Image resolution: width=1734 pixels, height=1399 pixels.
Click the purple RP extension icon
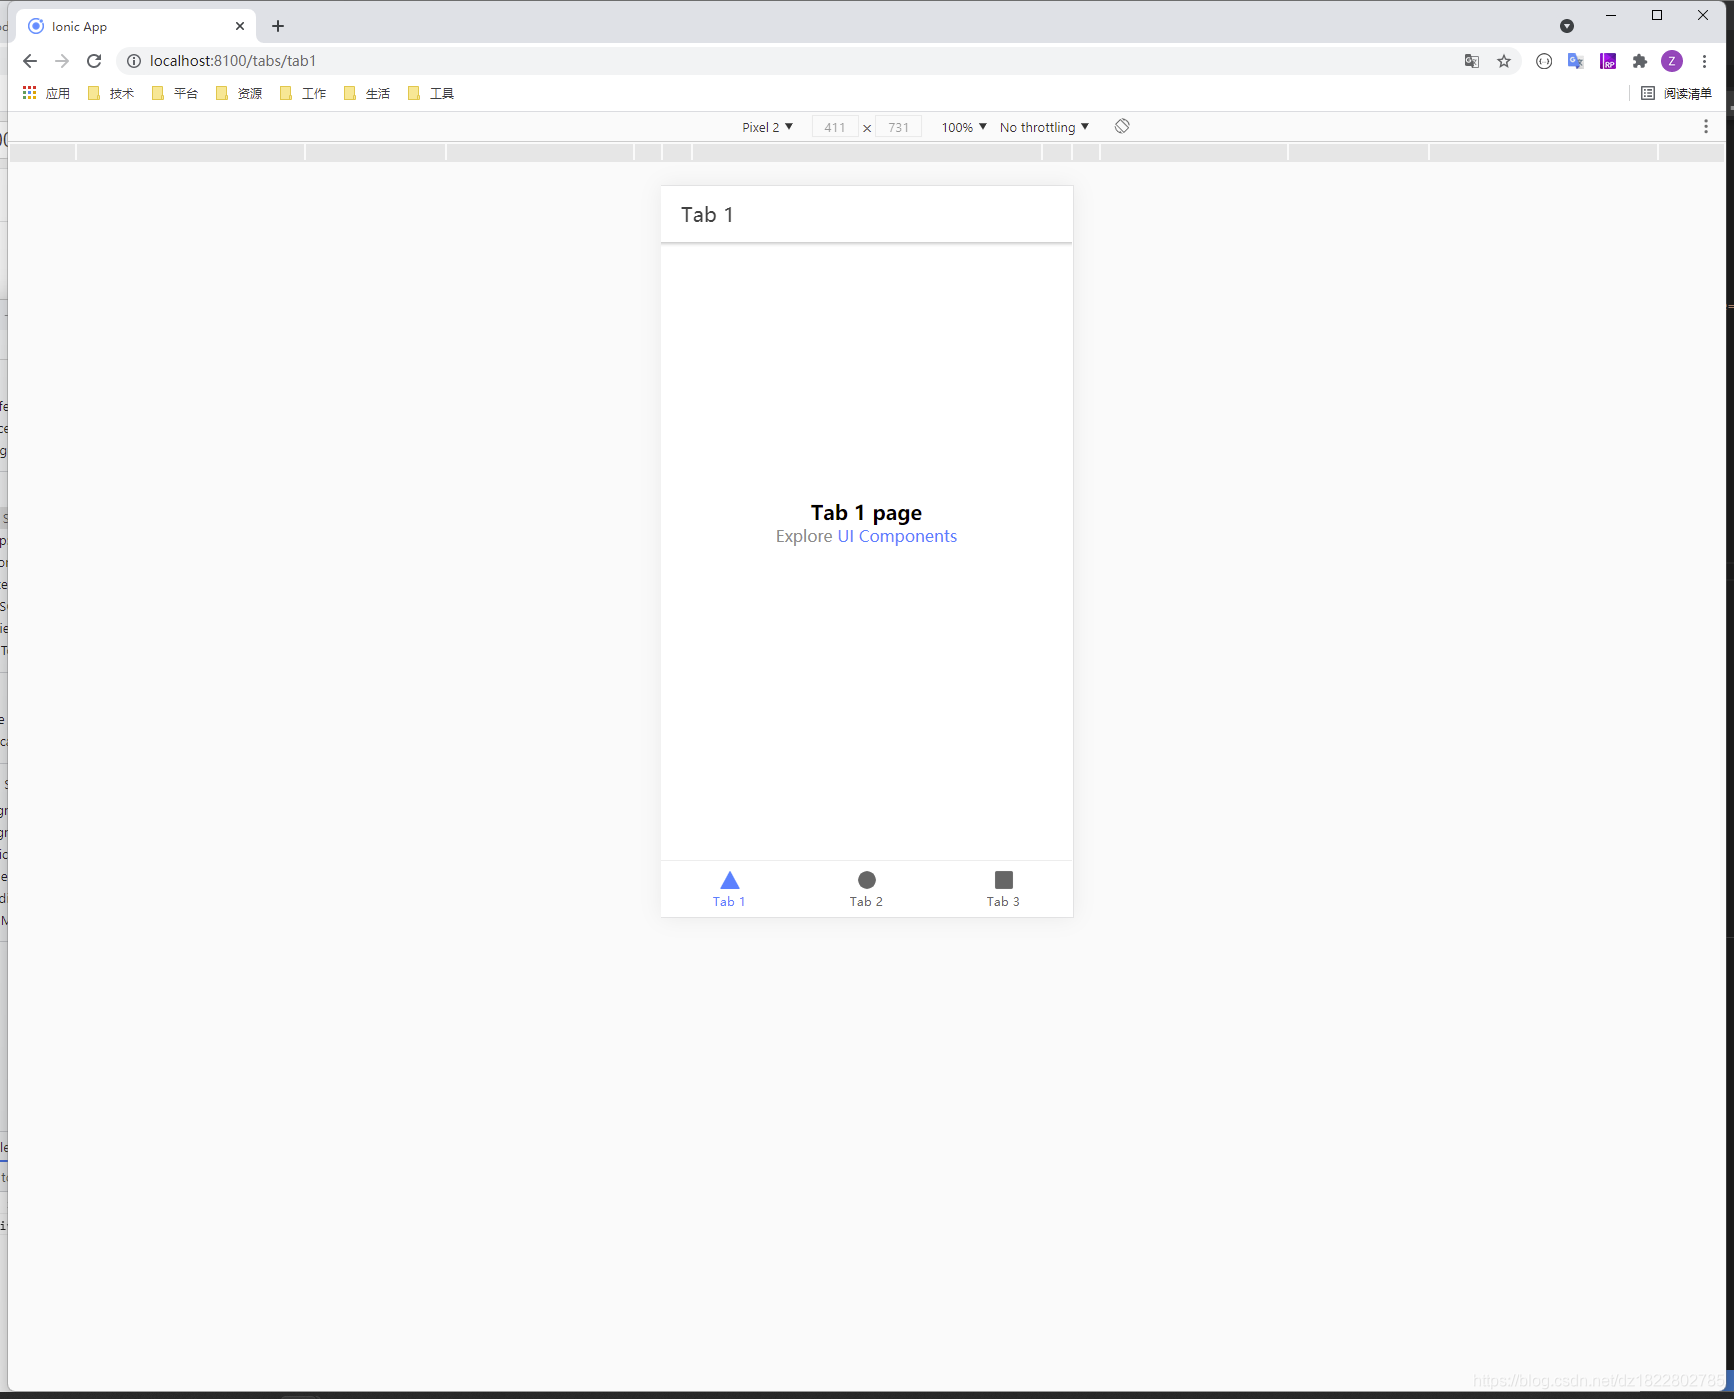coord(1608,61)
